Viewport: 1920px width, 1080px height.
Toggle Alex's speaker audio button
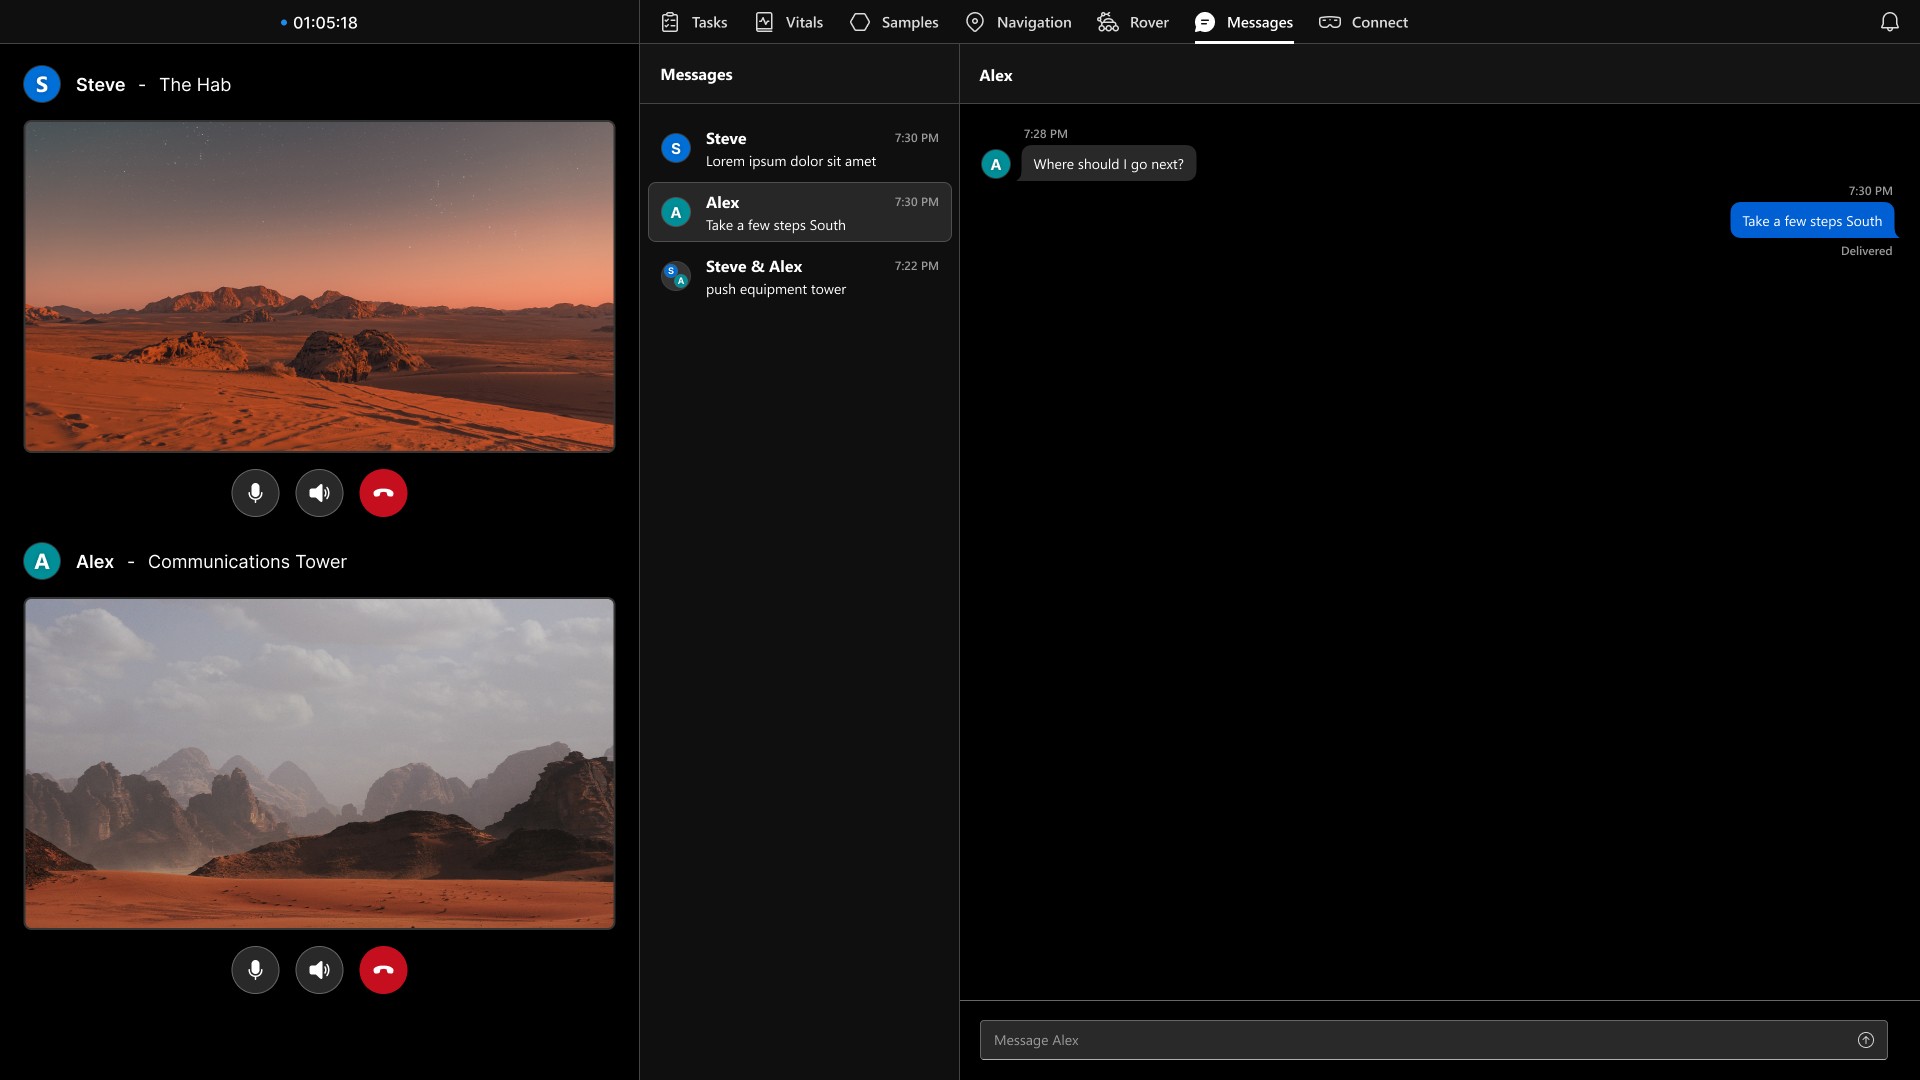click(x=319, y=970)
